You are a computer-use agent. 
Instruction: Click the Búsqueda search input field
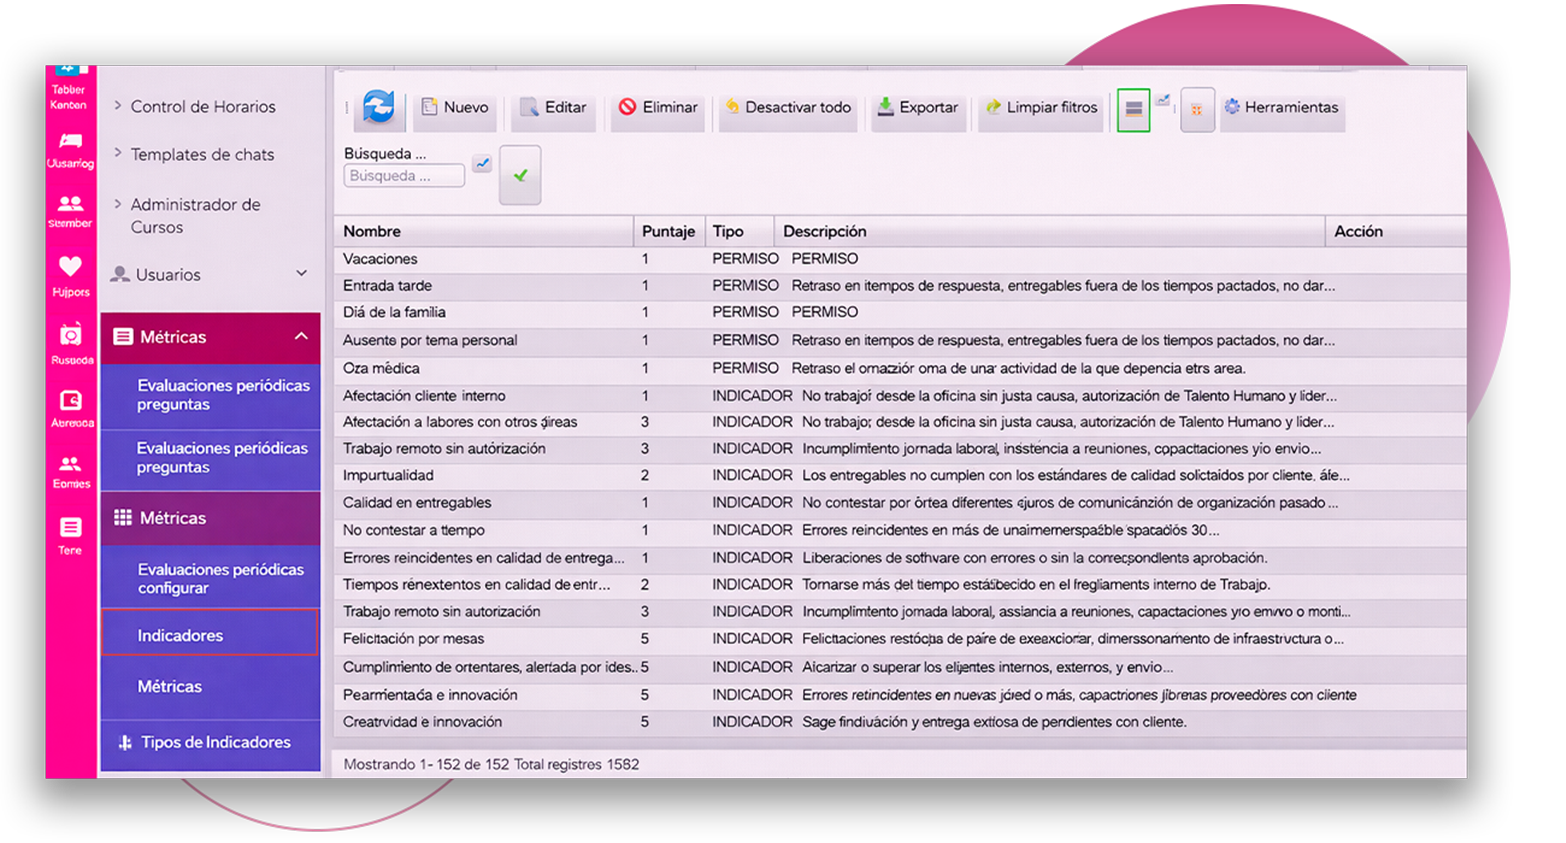click(x=404, y=176)
